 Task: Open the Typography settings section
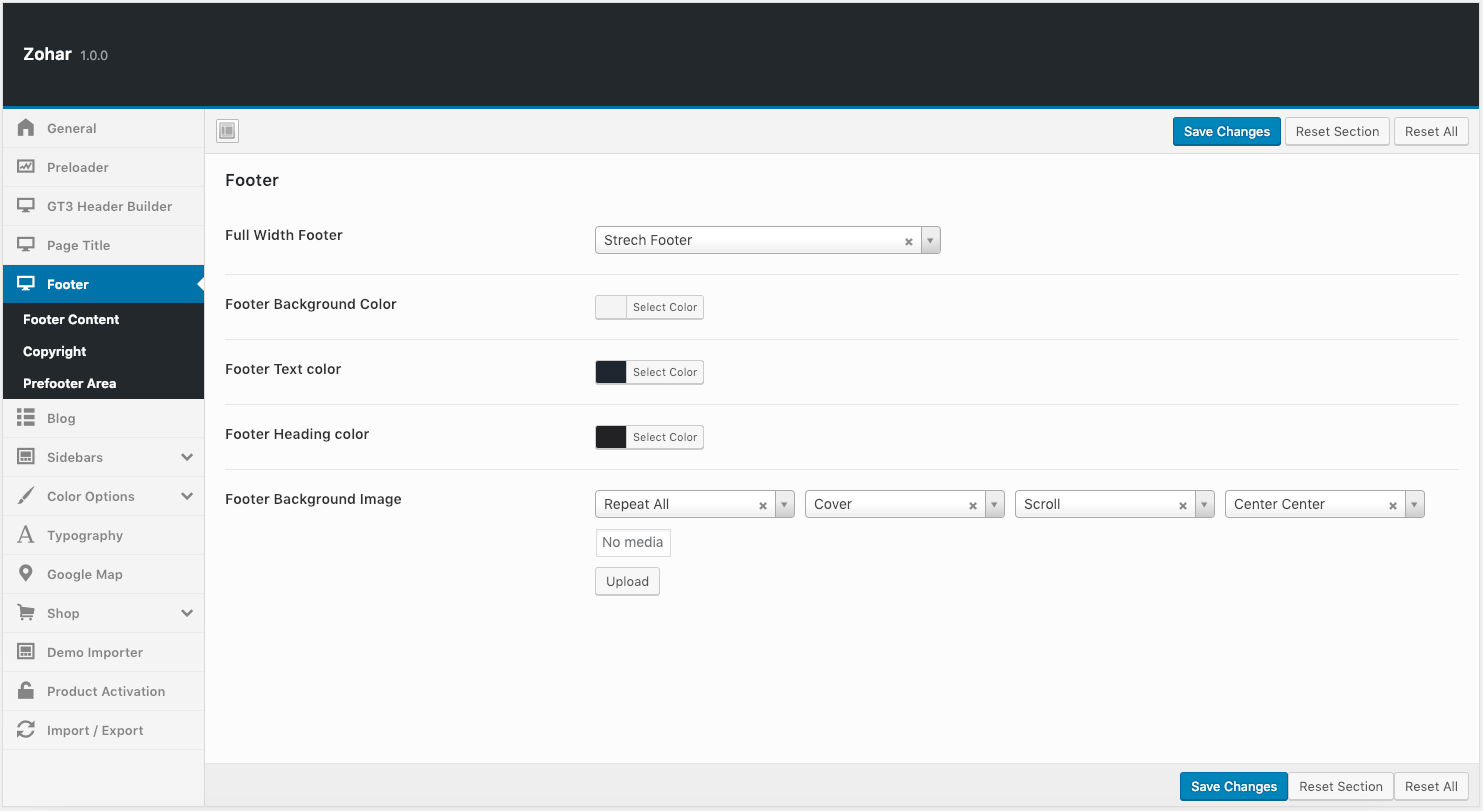103,535
